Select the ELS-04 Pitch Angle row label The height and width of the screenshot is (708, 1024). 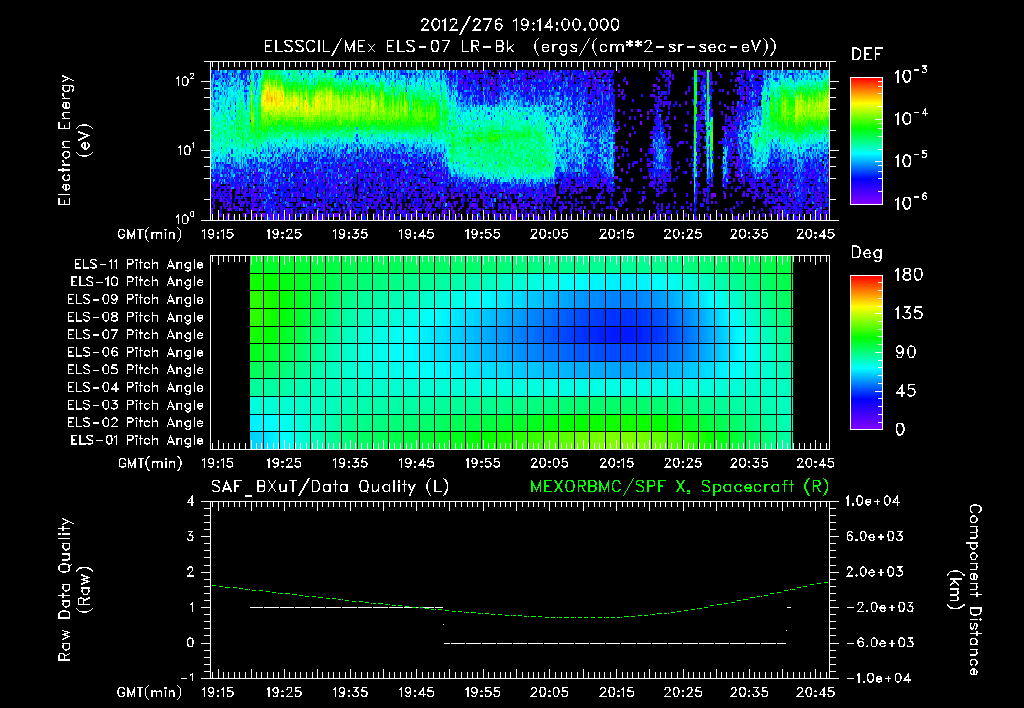[x=135, y=387]
